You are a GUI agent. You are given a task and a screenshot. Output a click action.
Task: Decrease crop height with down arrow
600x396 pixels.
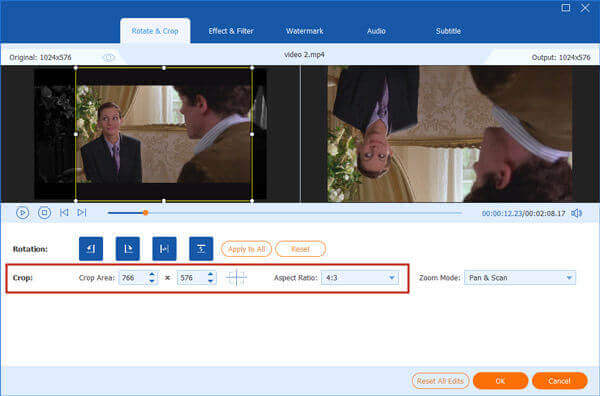[210, 281]
